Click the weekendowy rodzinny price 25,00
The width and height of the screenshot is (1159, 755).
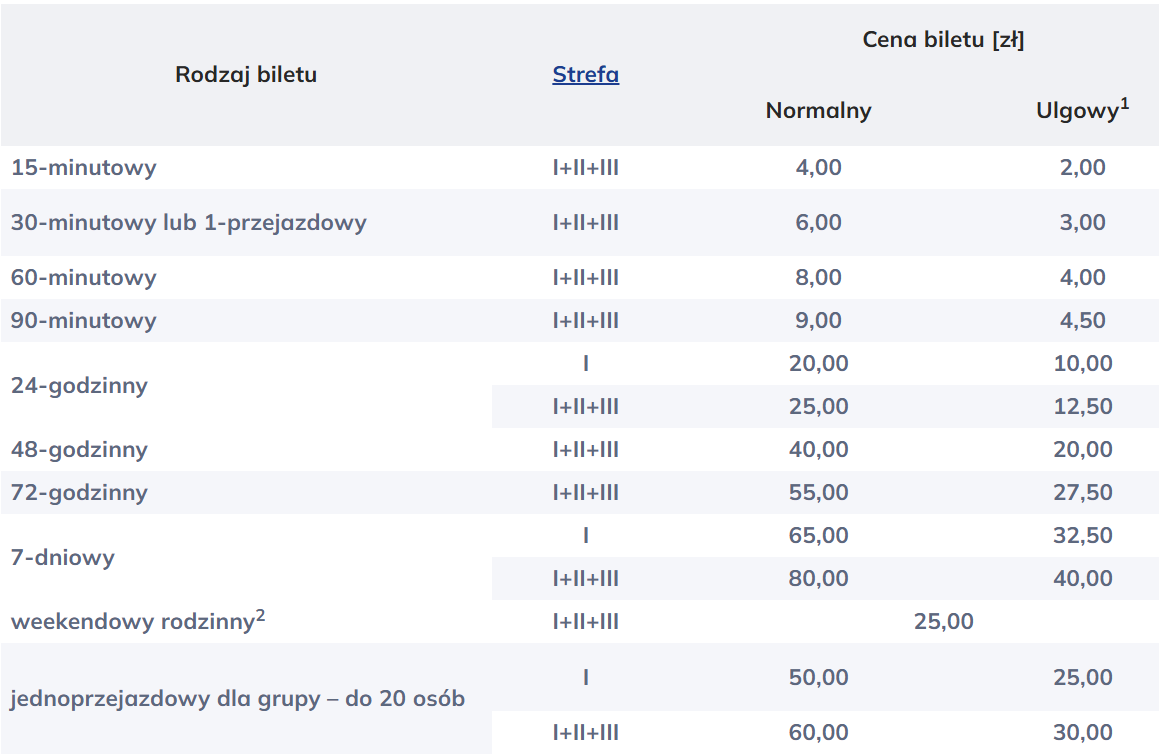(943, 622)
